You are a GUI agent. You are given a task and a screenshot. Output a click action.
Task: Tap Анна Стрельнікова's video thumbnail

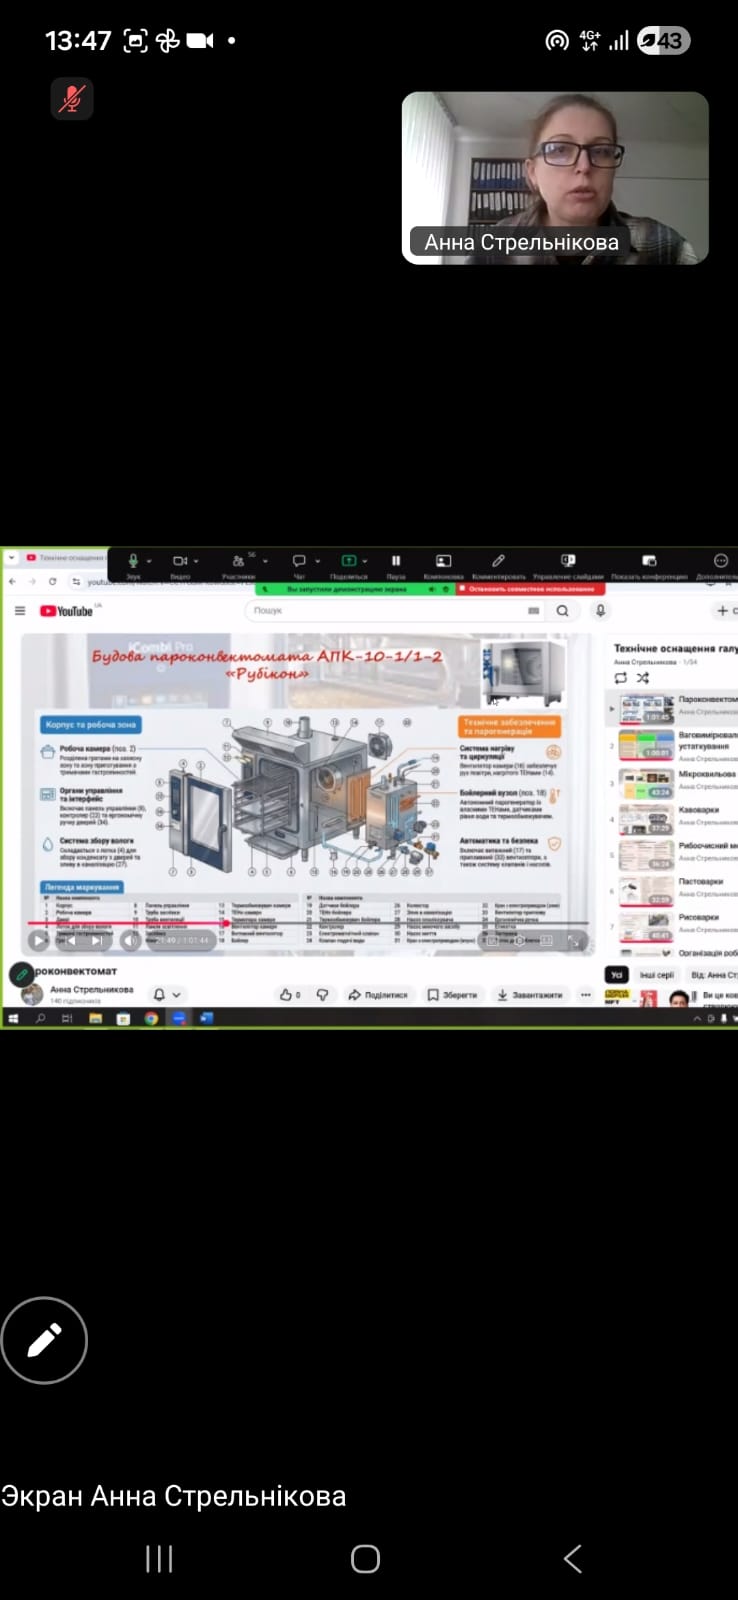pos(555,178)
